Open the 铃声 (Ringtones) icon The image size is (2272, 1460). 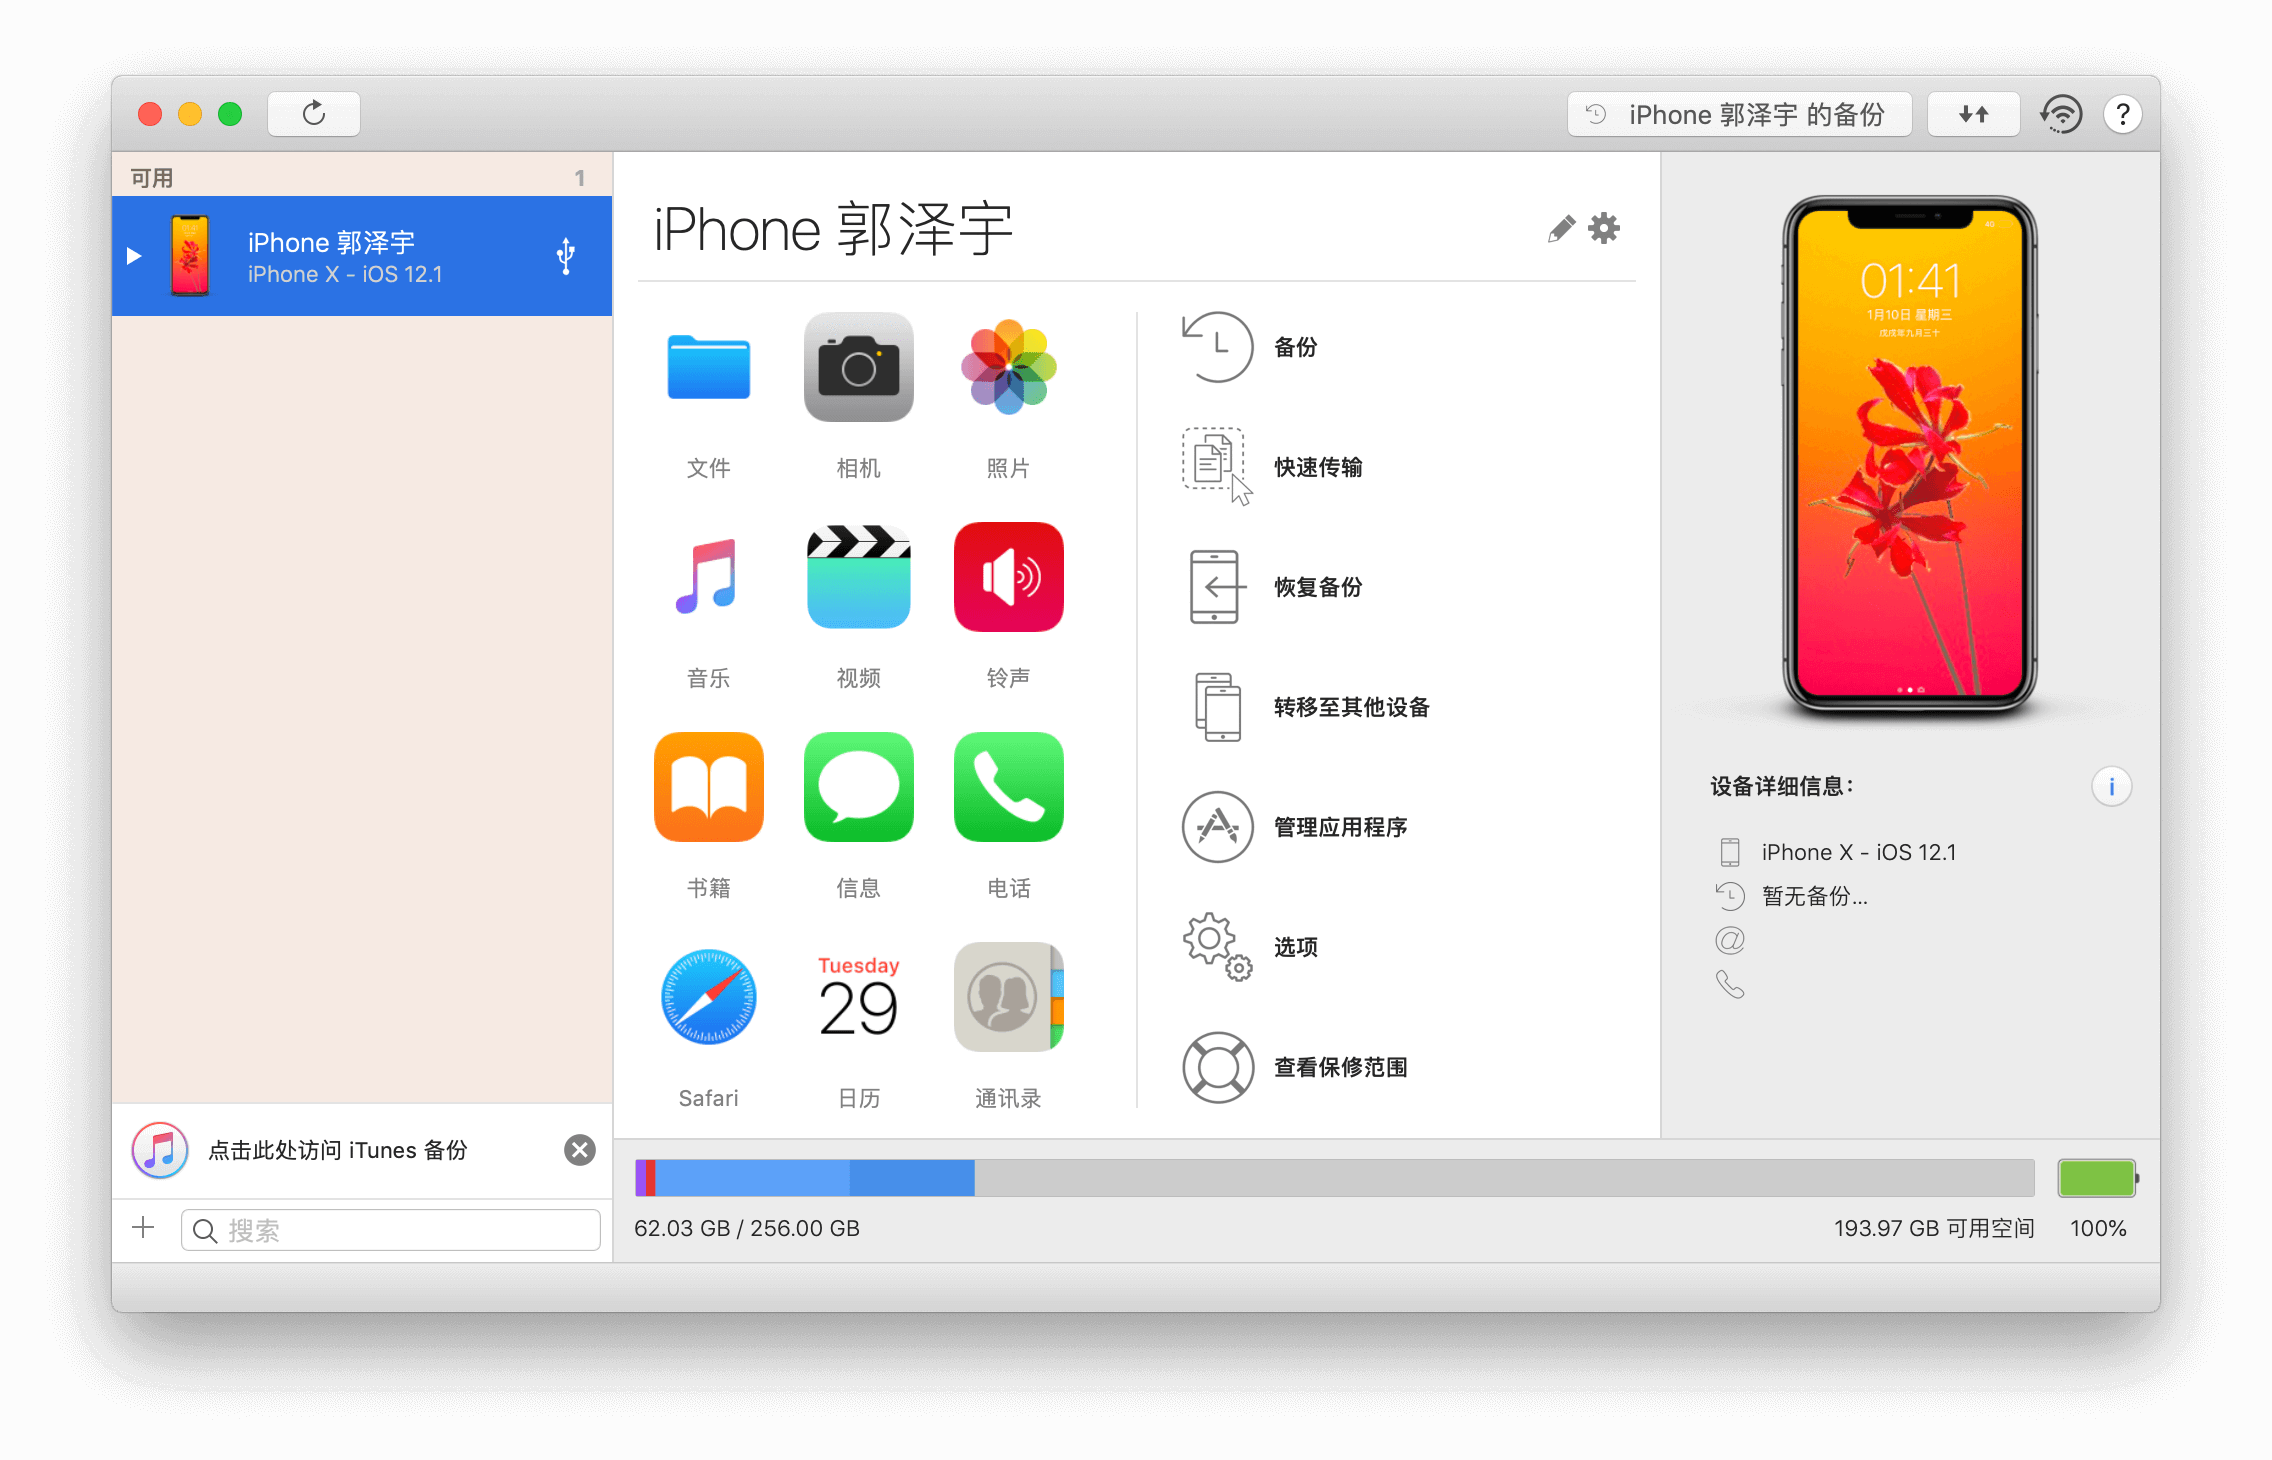click(1008, 577)
